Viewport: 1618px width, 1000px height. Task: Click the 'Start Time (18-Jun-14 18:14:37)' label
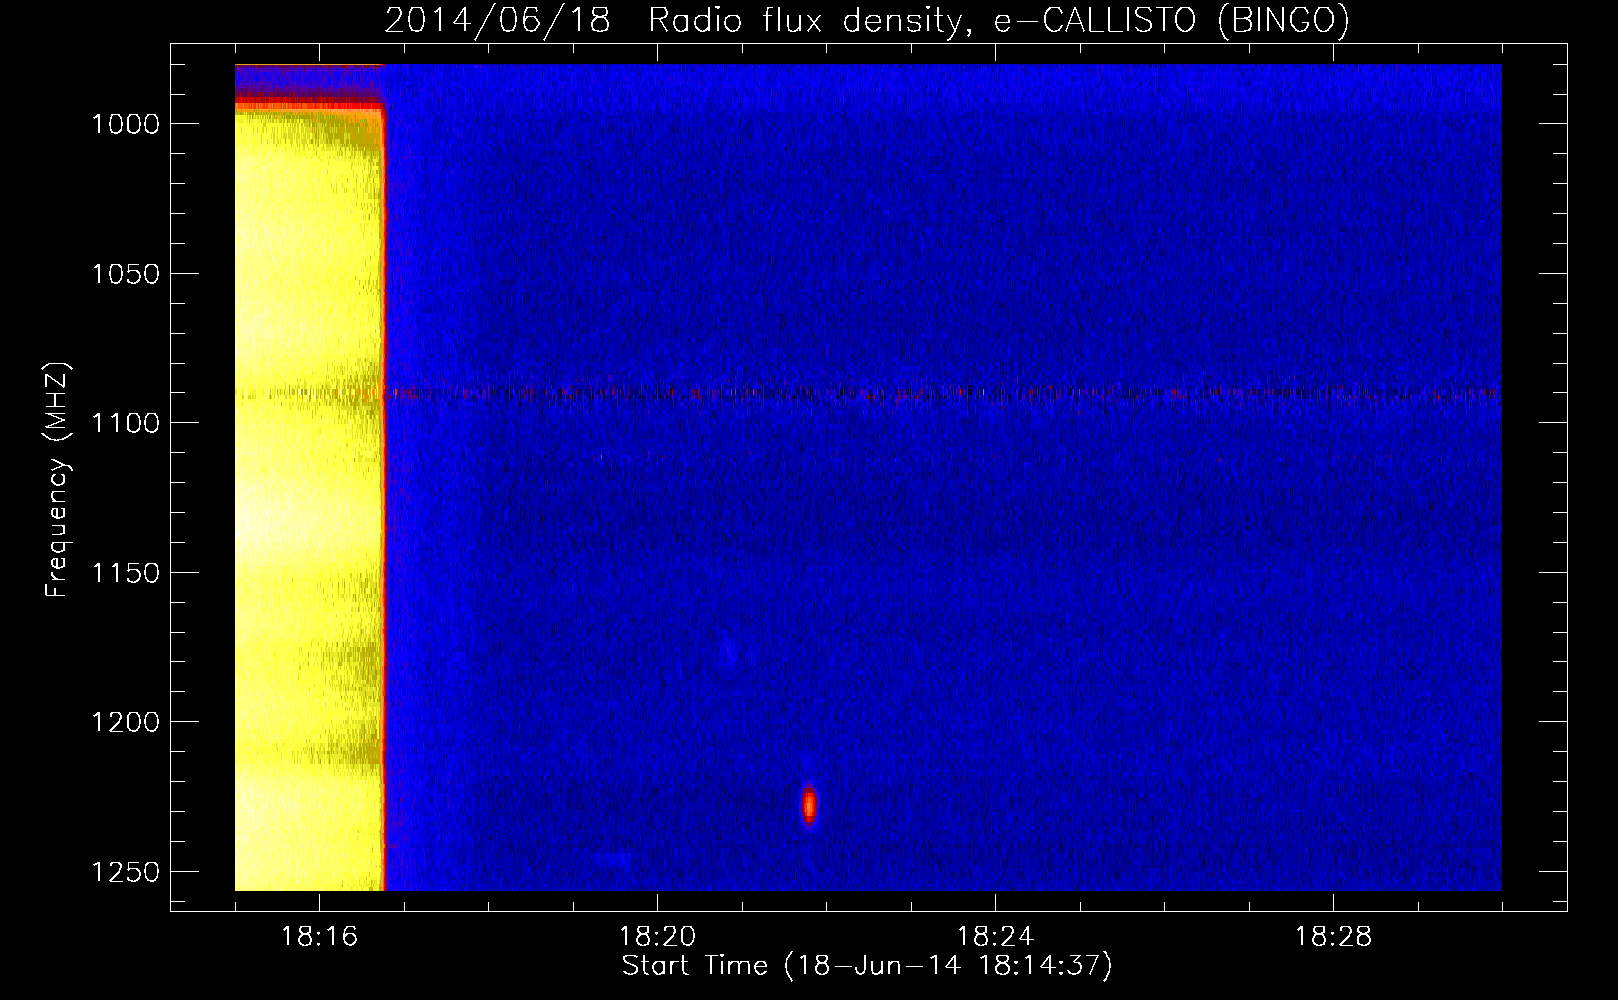coord(867,966)
